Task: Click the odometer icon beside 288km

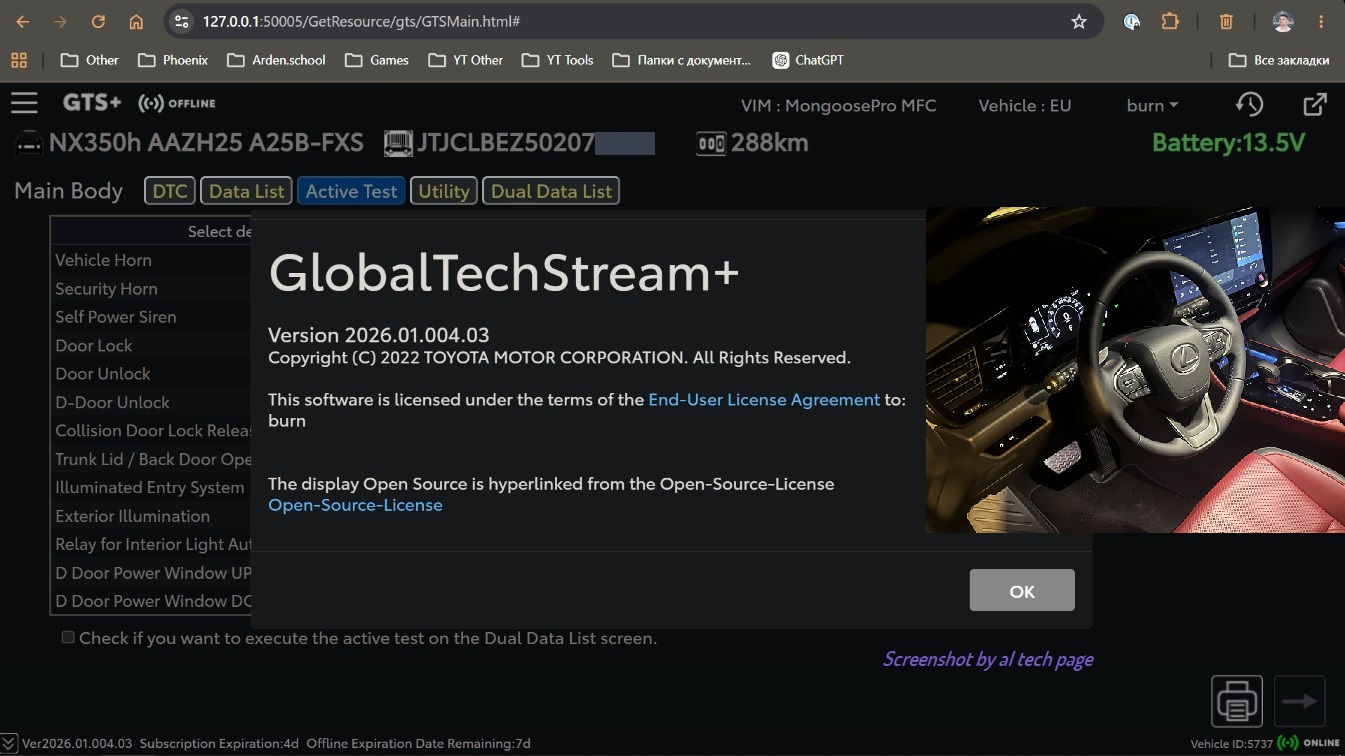Action: (711, 144)
